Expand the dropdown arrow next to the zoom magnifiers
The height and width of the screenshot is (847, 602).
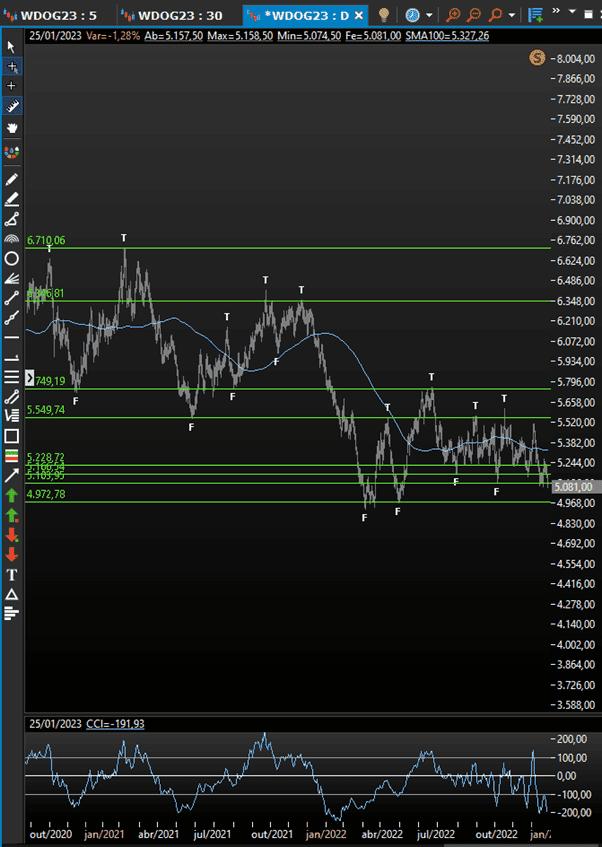click(513, 16)
